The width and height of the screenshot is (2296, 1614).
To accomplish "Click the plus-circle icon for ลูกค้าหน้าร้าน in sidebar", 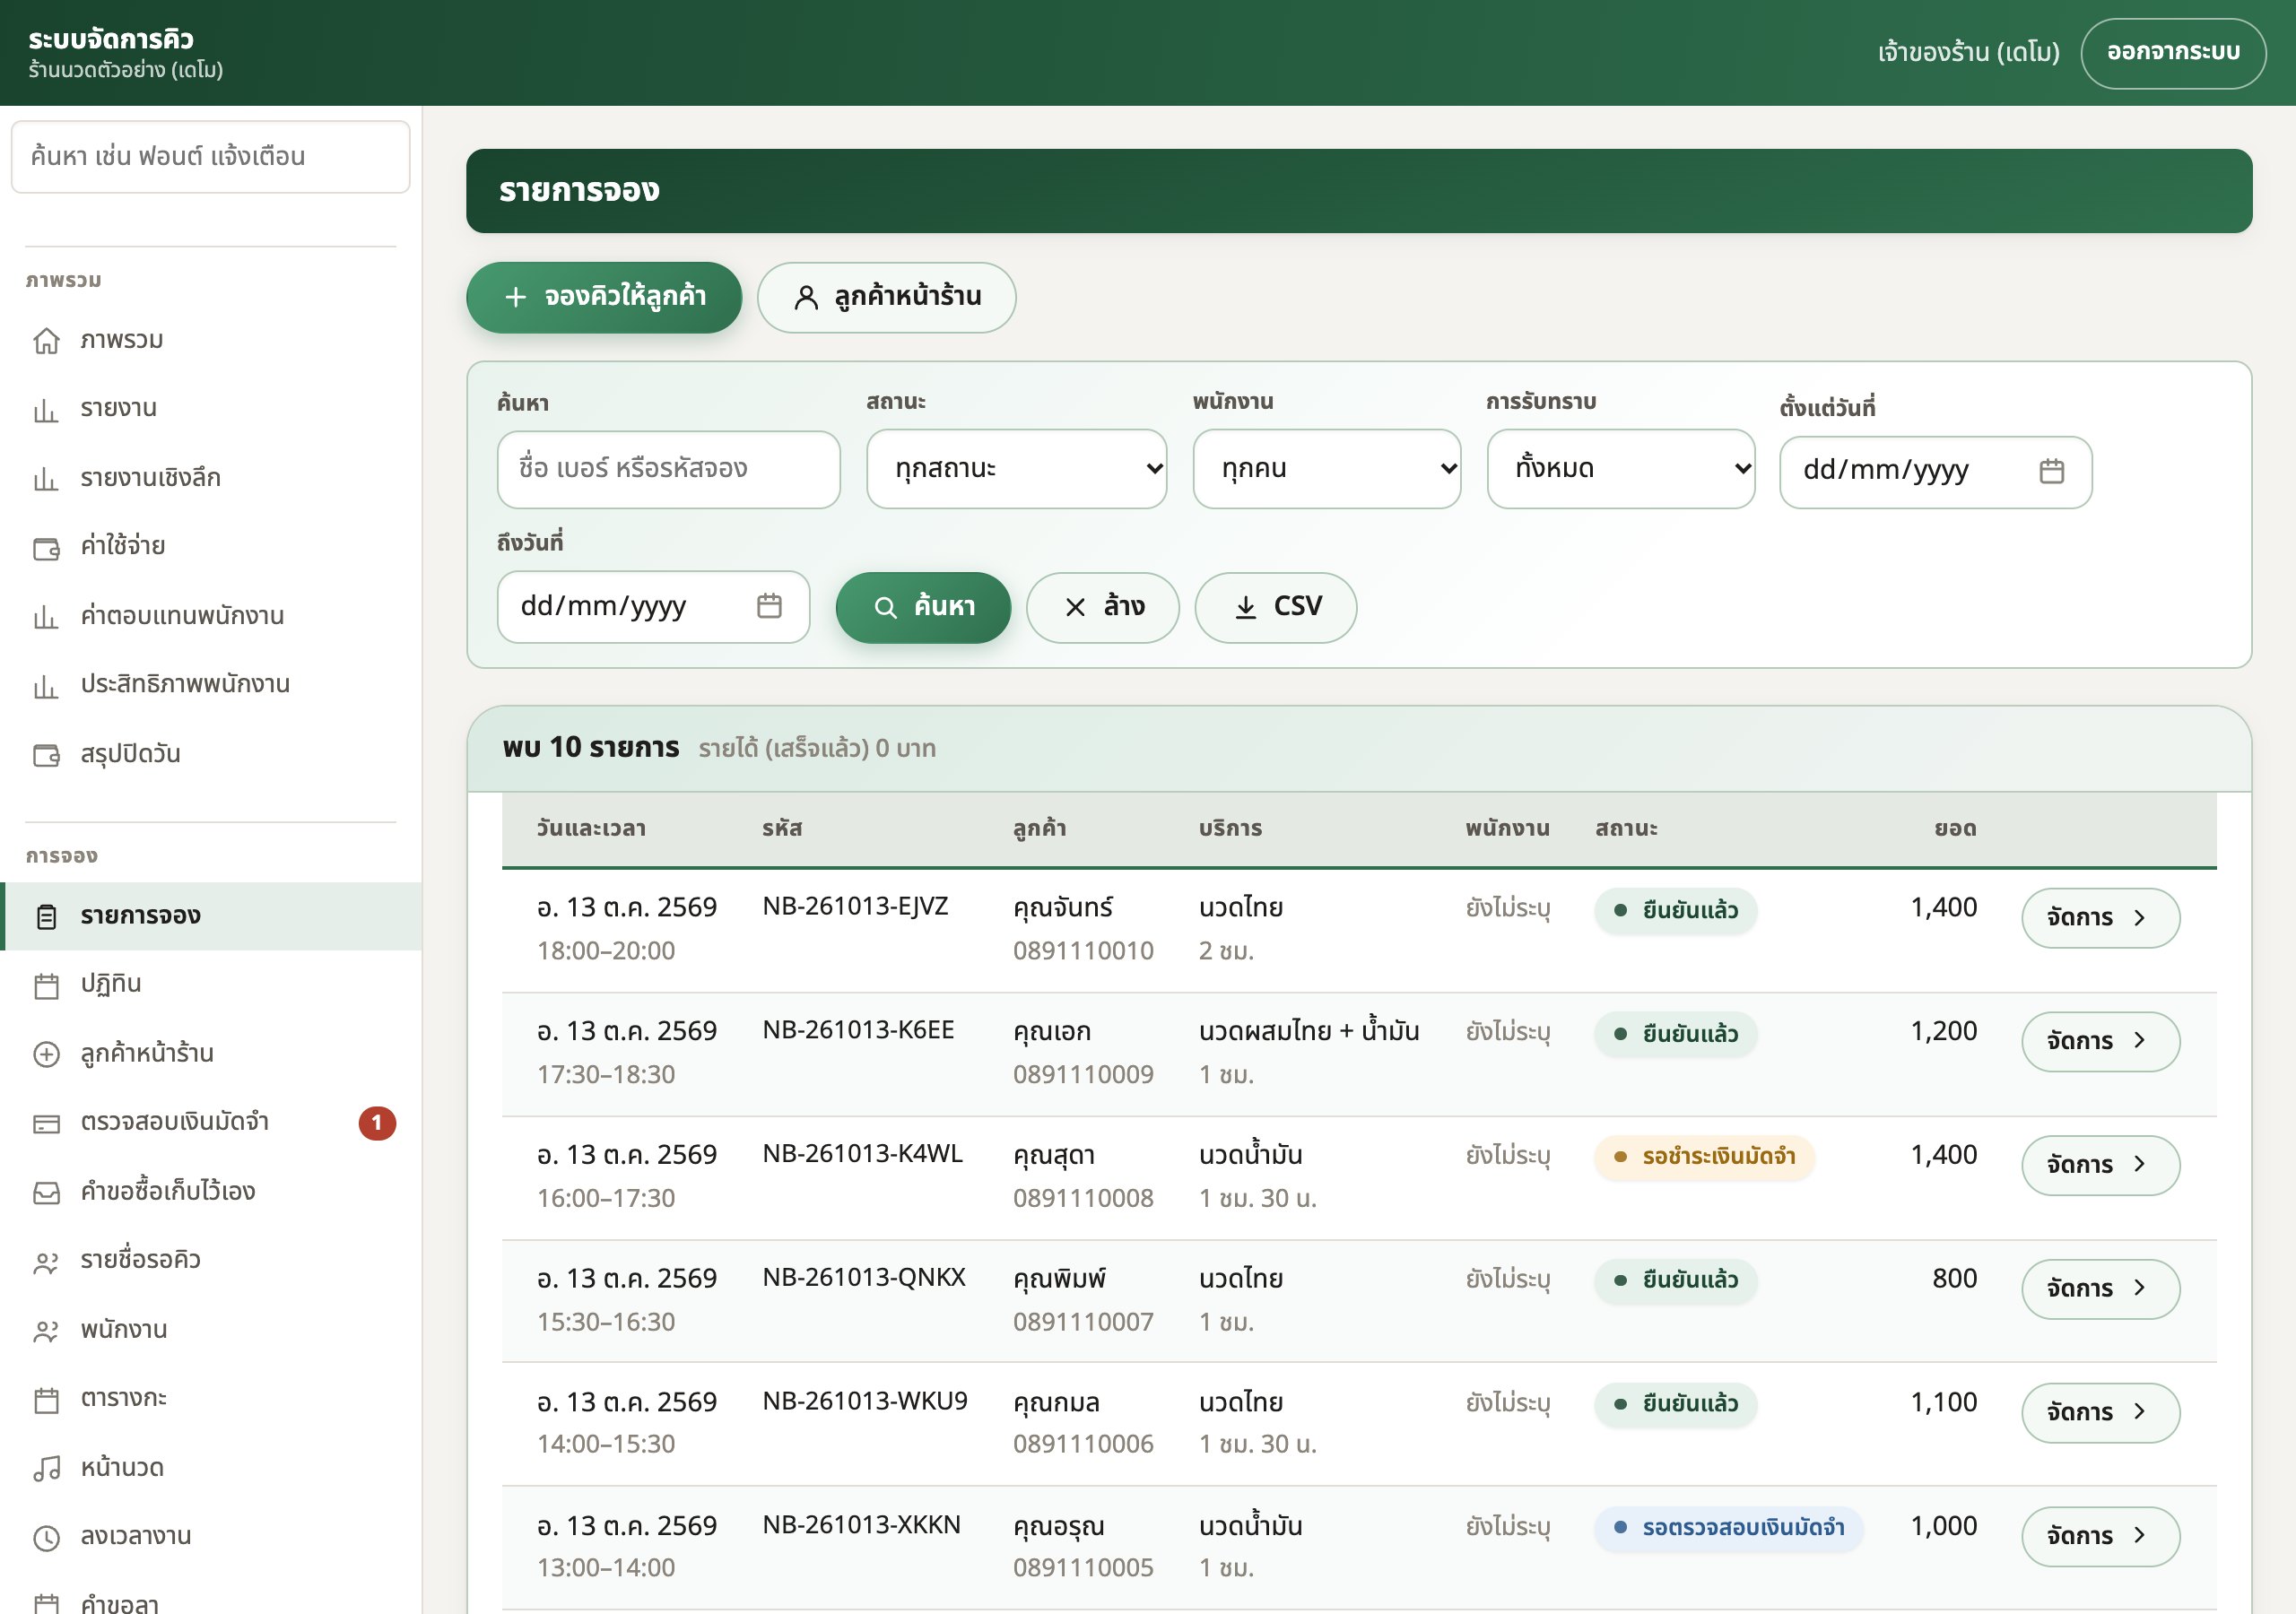I will pyautogui.click(x=46, y=1054).
